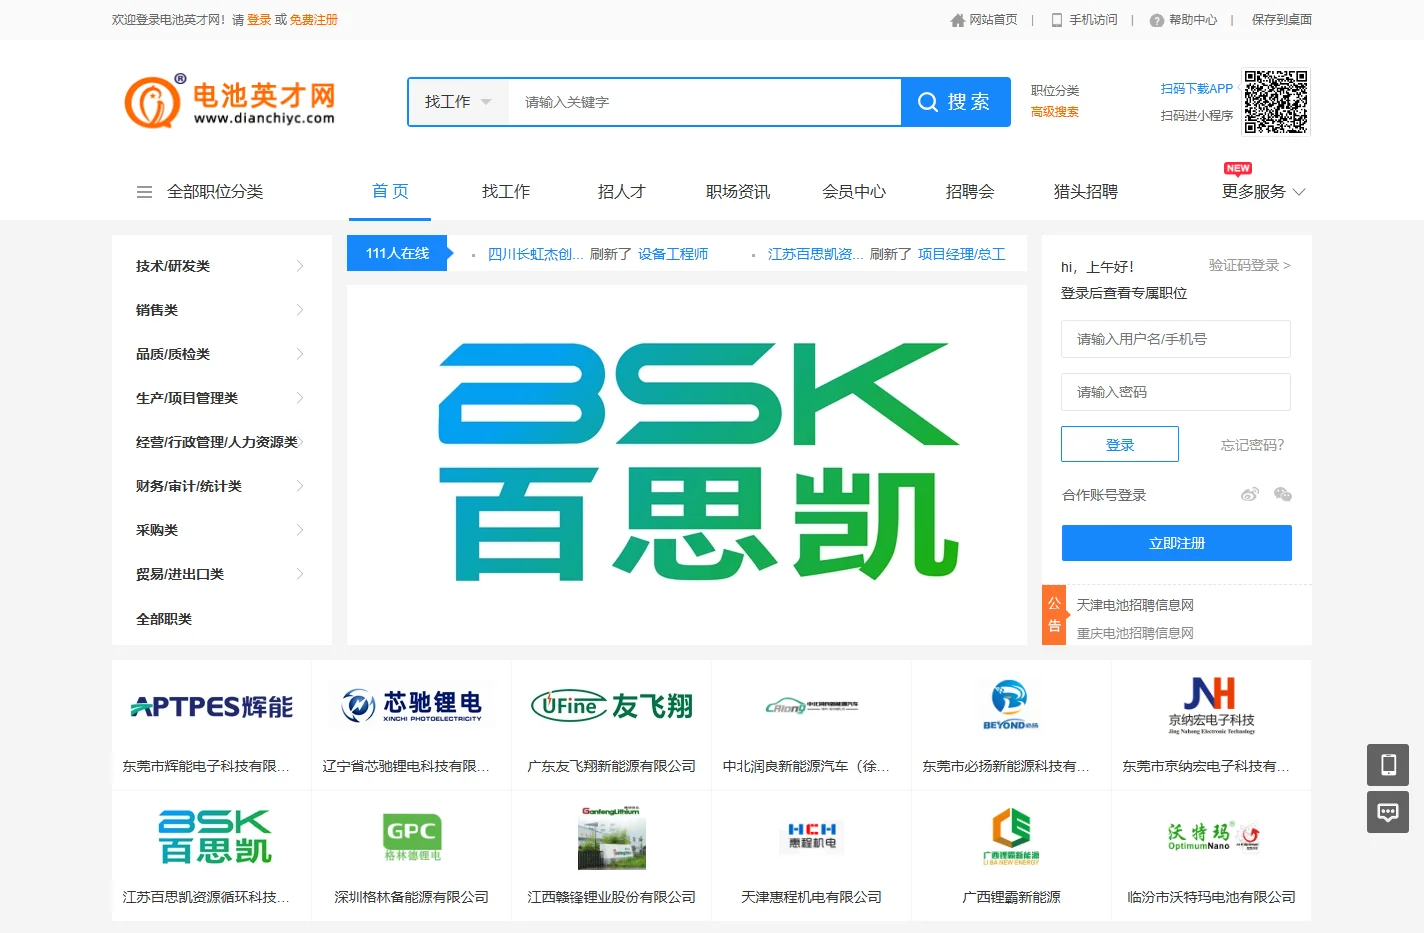The width and height of the screenshot is (1424, 933).
Task: Open the GPC 格林德锂电 logo
Action: (x=412, y=837)
